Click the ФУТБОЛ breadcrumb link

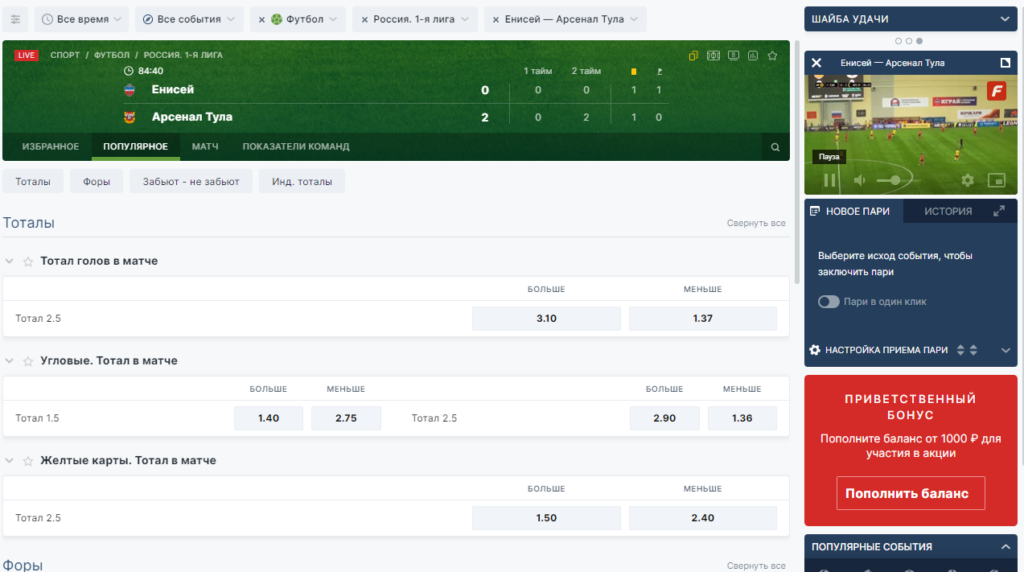[112, 55]
